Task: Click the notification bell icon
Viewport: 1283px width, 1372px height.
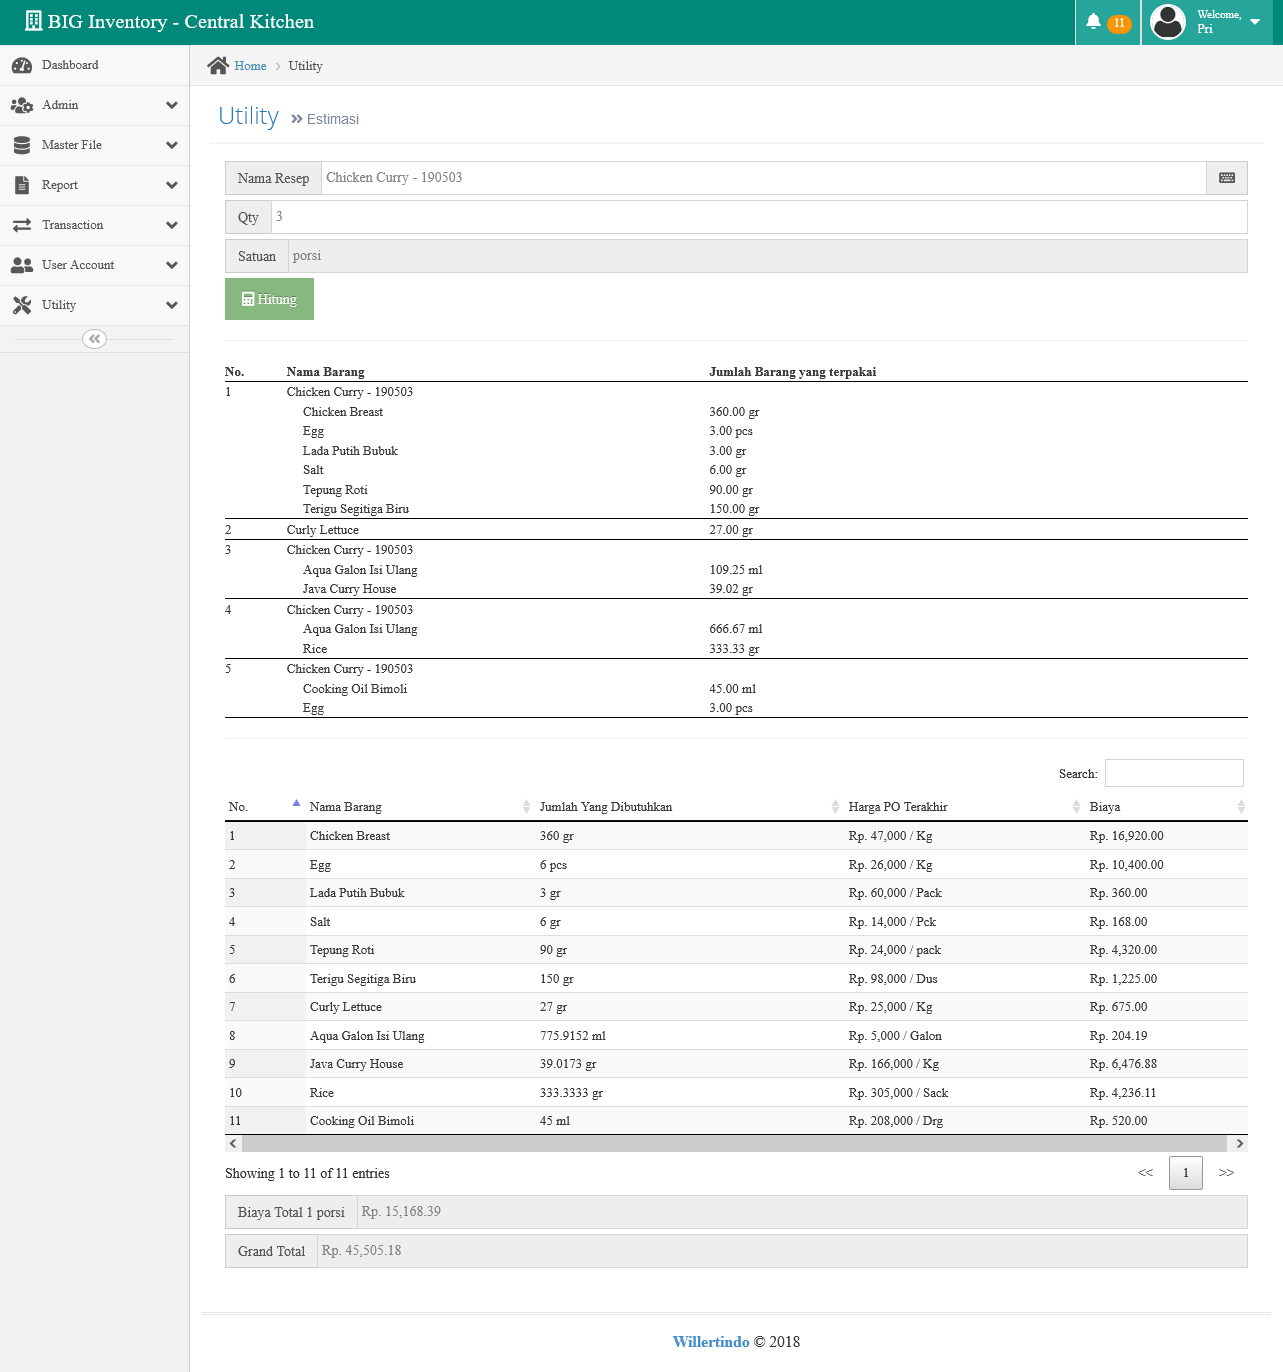Action: pos(1093,21)
